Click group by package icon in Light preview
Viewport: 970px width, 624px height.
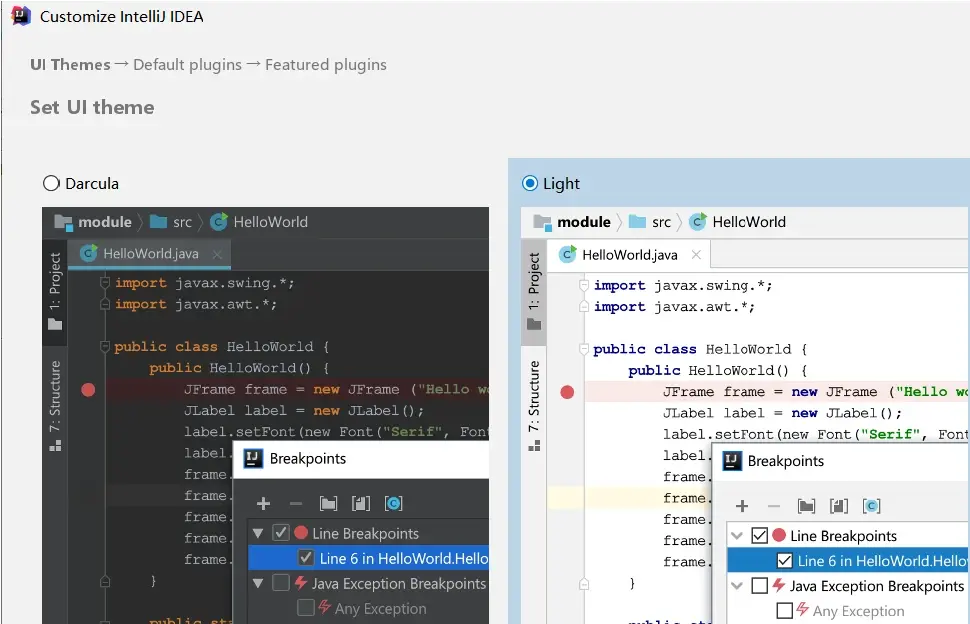point(807,506)
